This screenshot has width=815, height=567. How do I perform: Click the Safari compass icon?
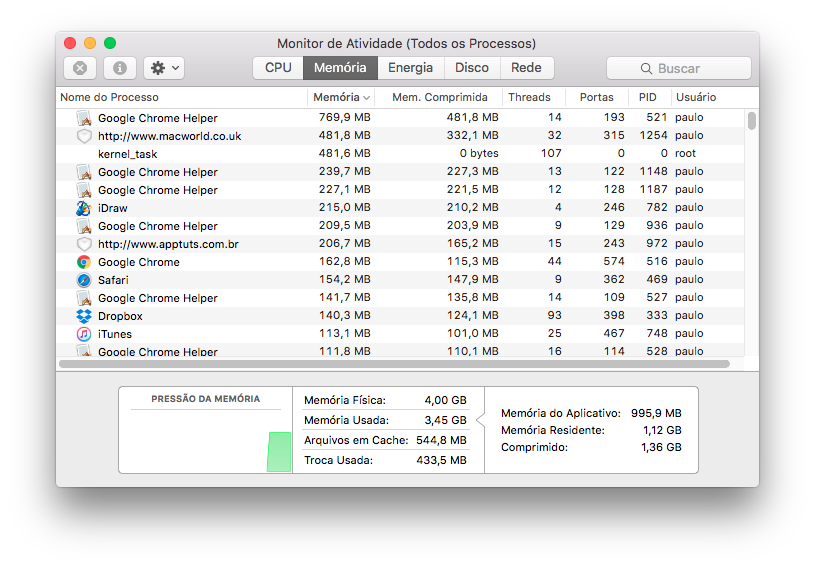click(x=84, y=280)
